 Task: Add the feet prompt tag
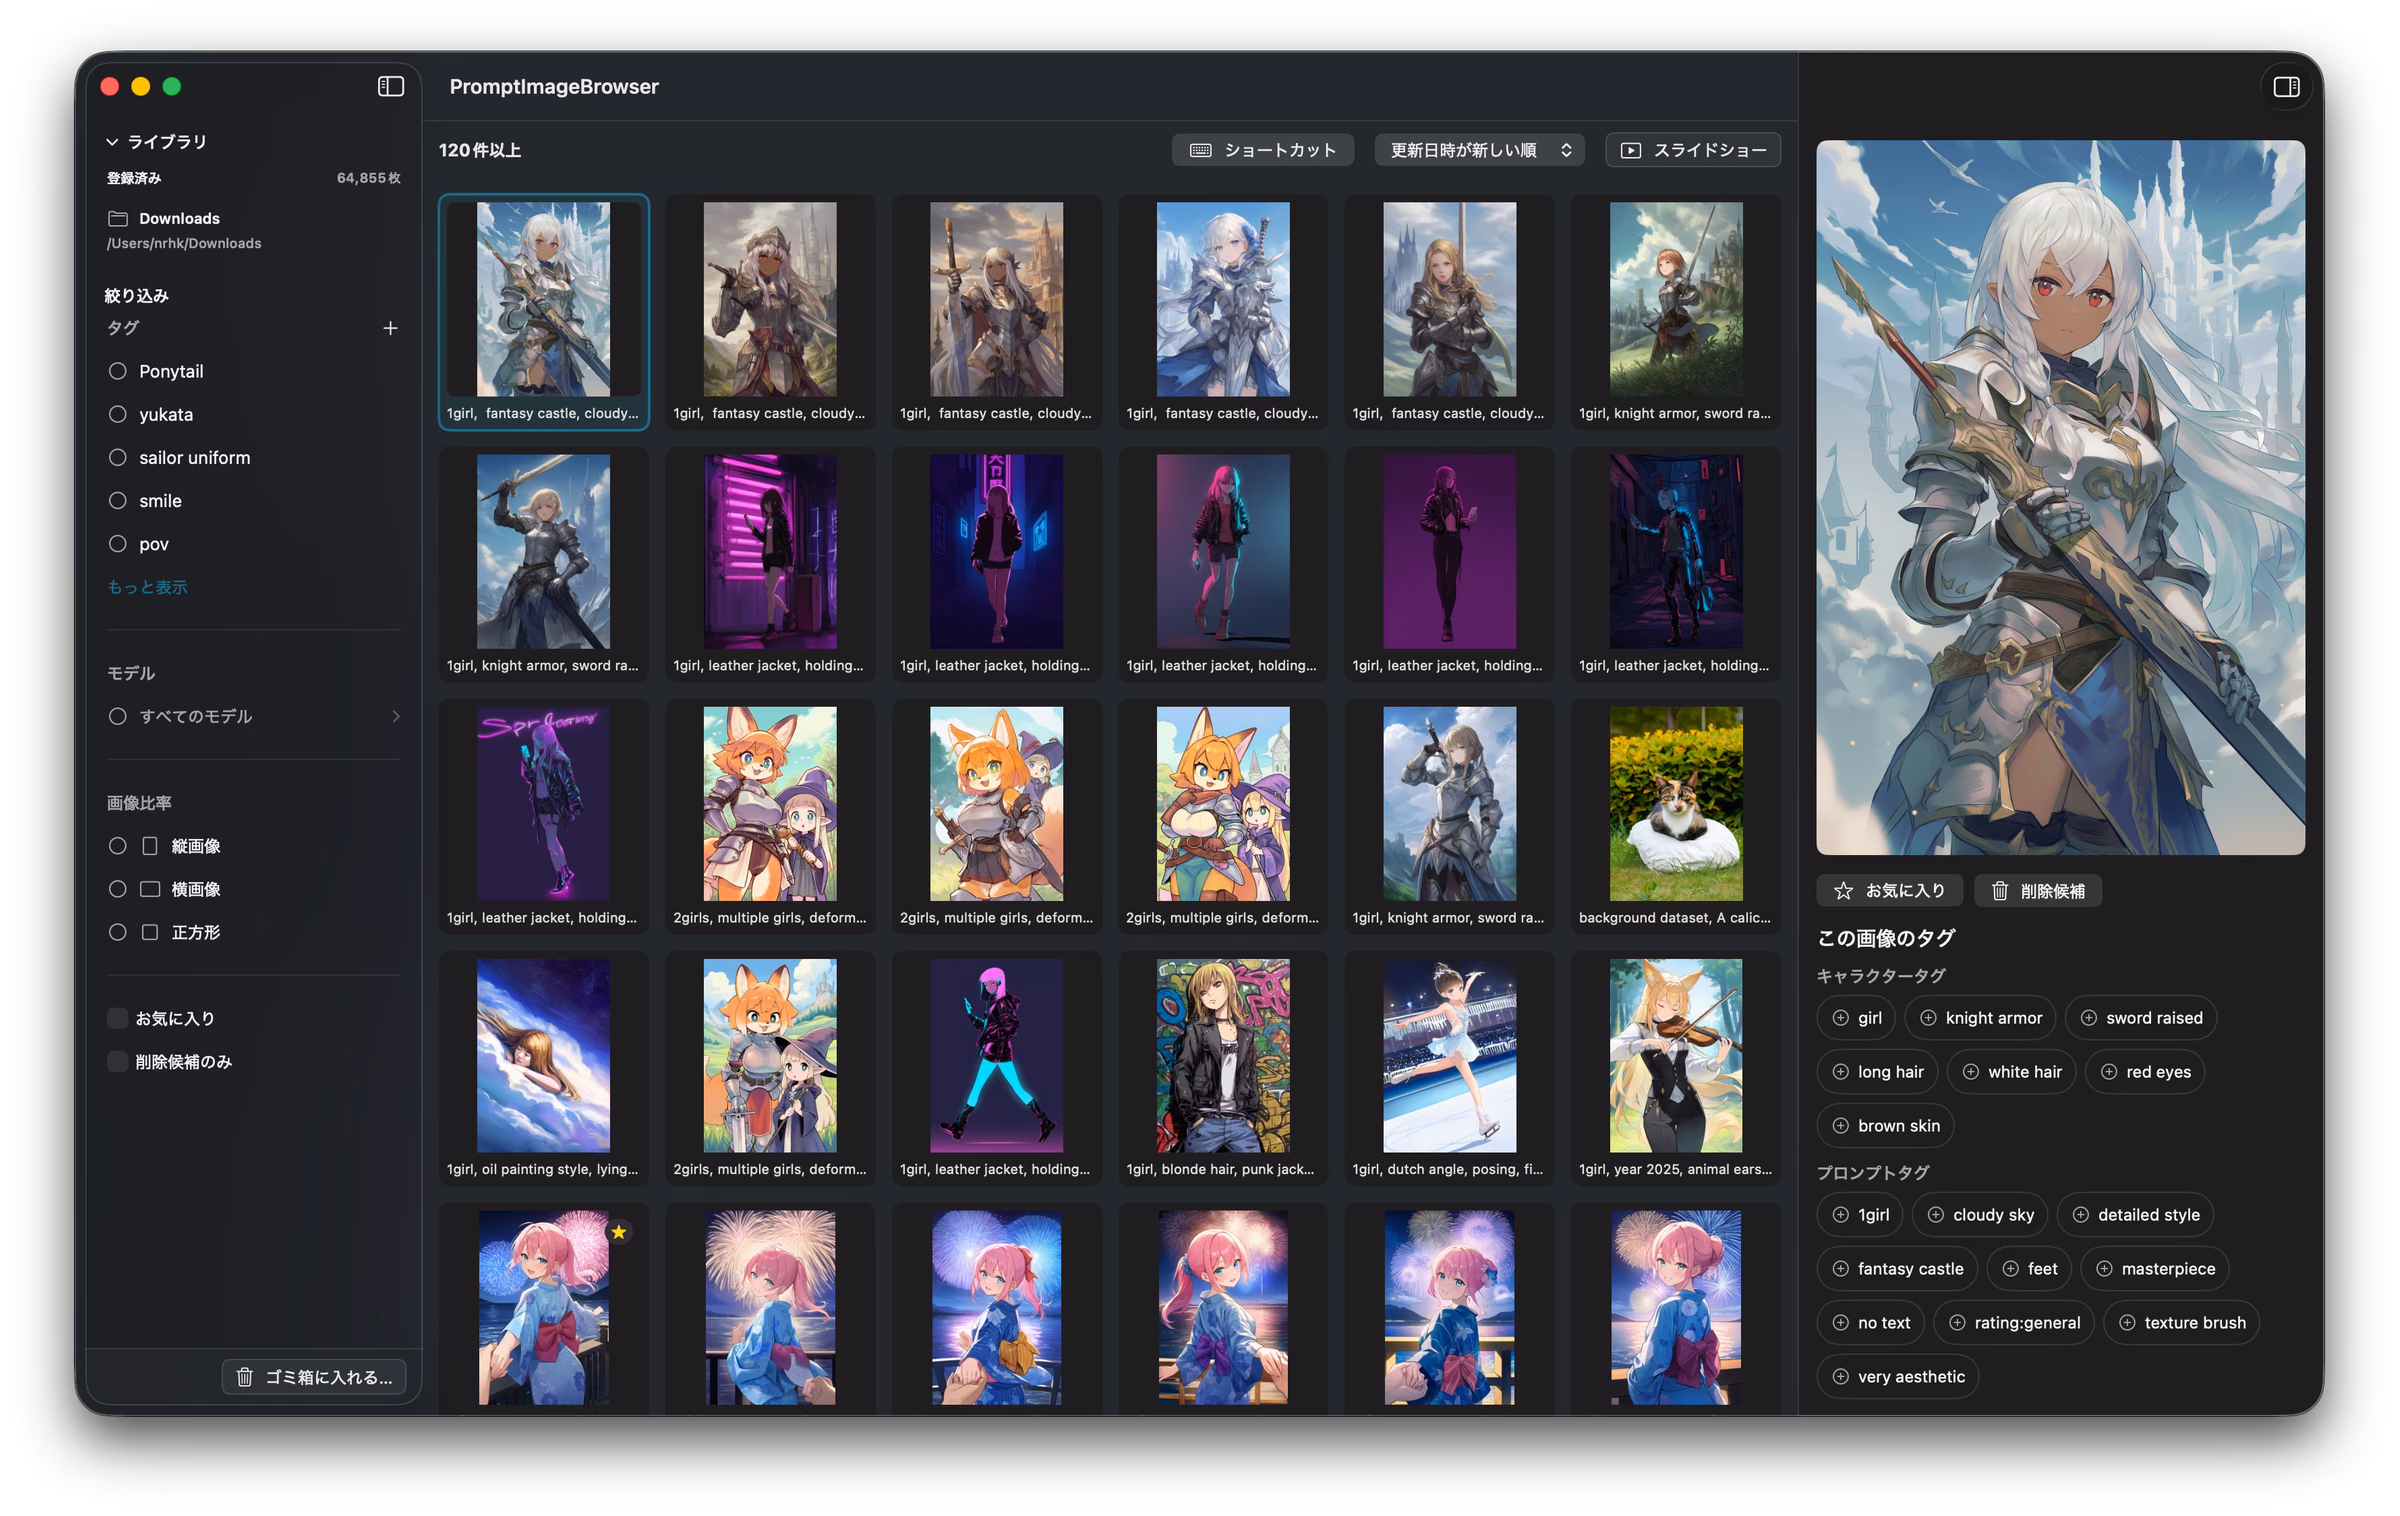(2028, 1269)
